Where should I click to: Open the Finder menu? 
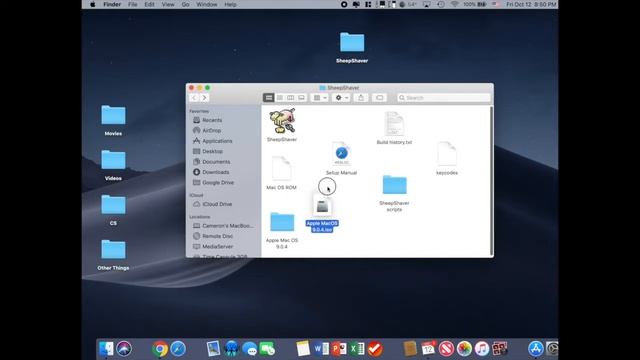[x=112, y=4]
